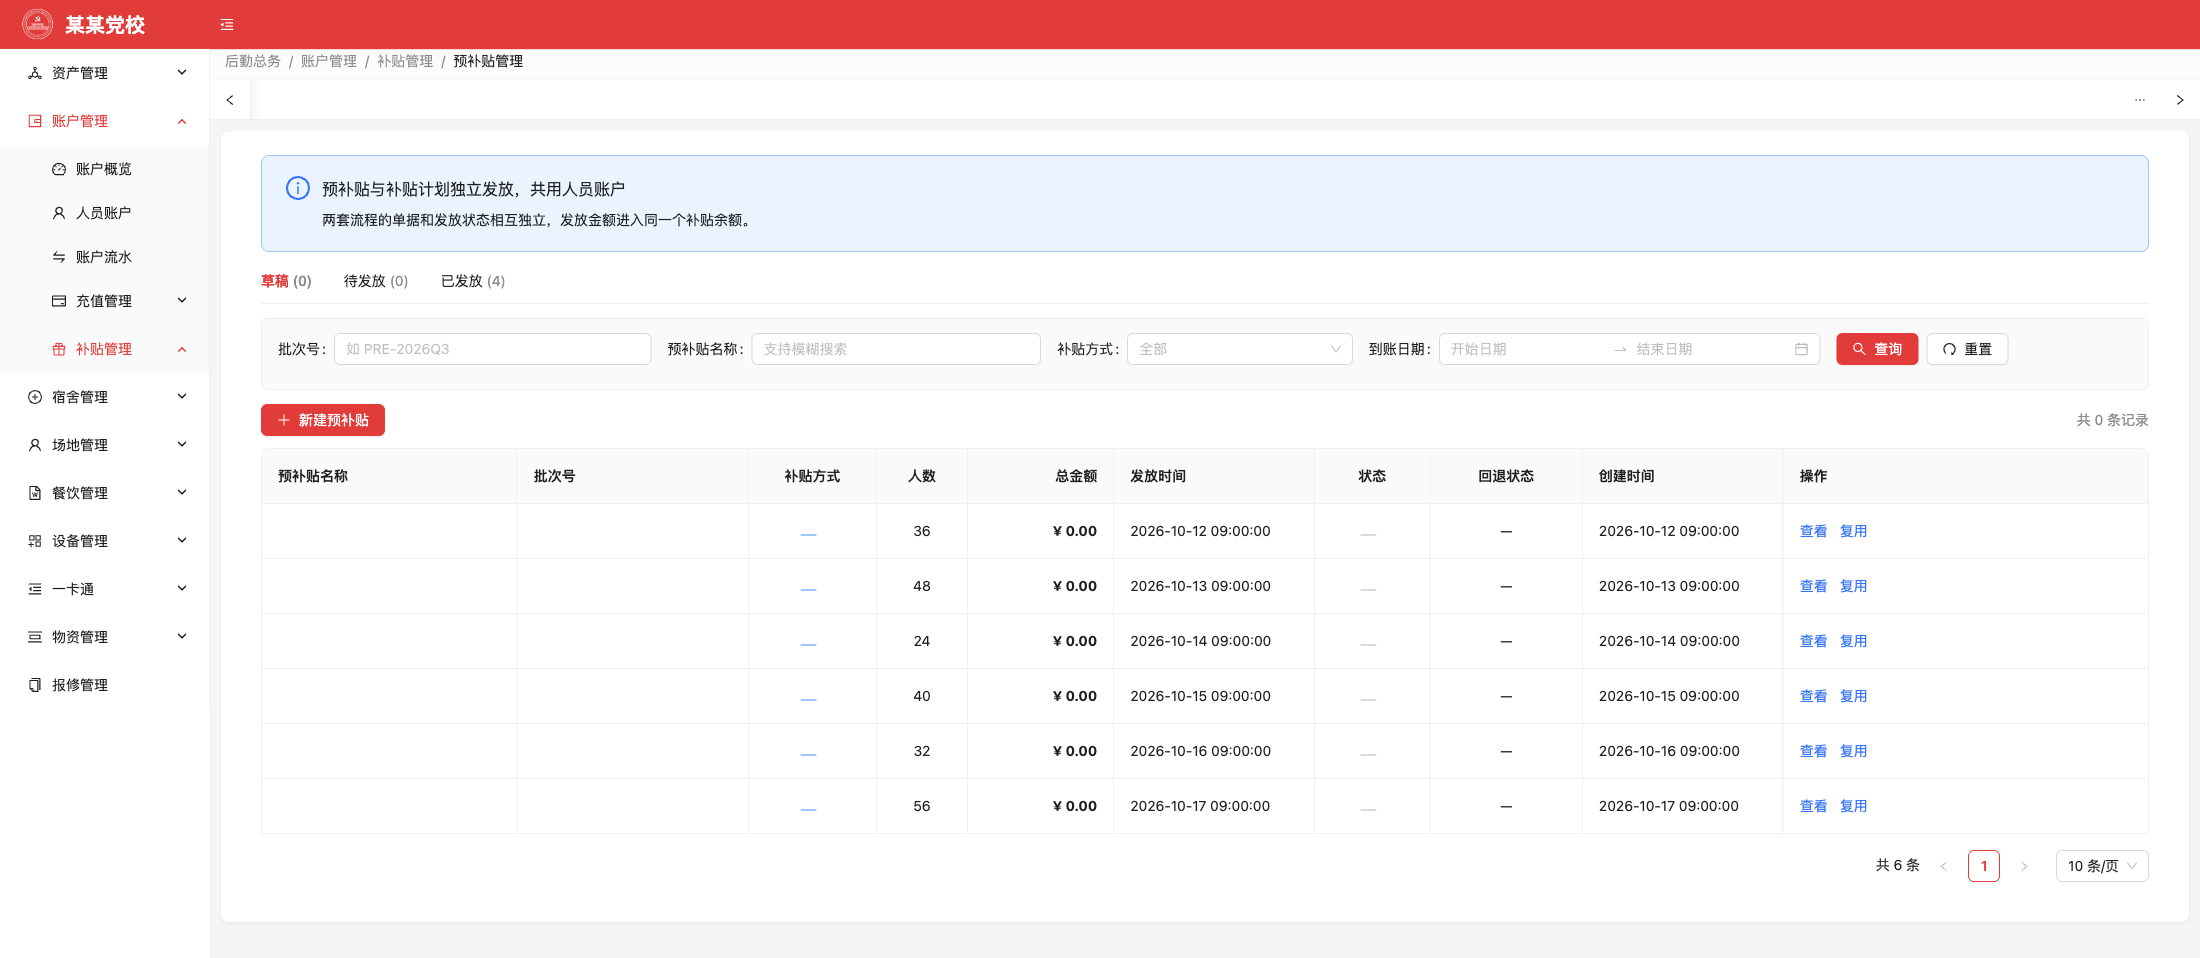Click the red 查询 search button
Image resolution: width=2200 pixels, height=958 pixels.
point(1877,349)
